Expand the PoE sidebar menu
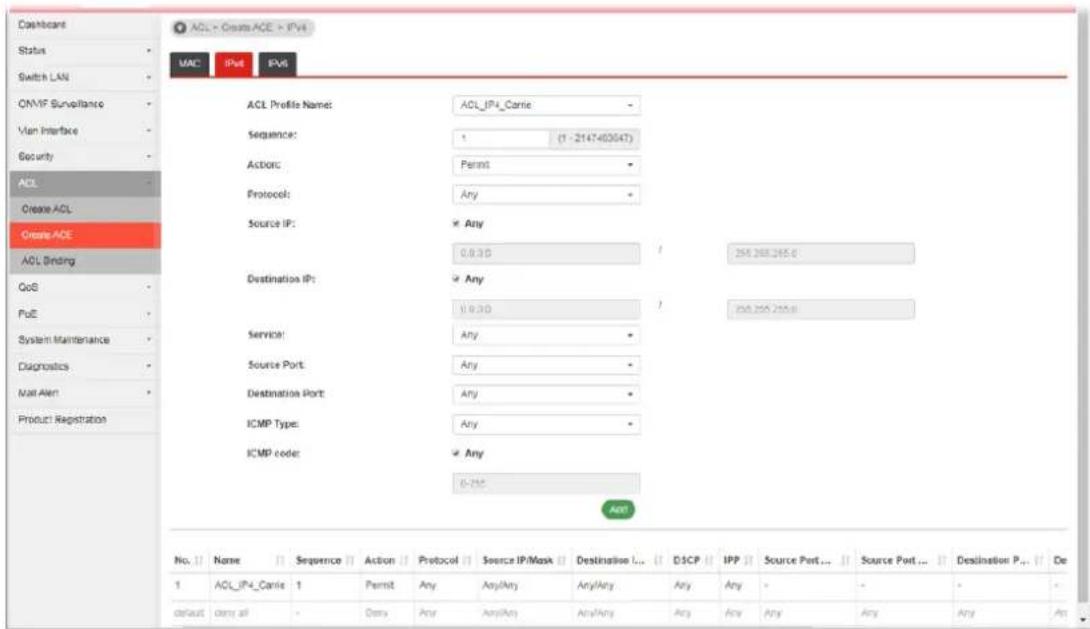This screenshot has width=1090, height=629. pyautogui.click(x=84, y=313)
